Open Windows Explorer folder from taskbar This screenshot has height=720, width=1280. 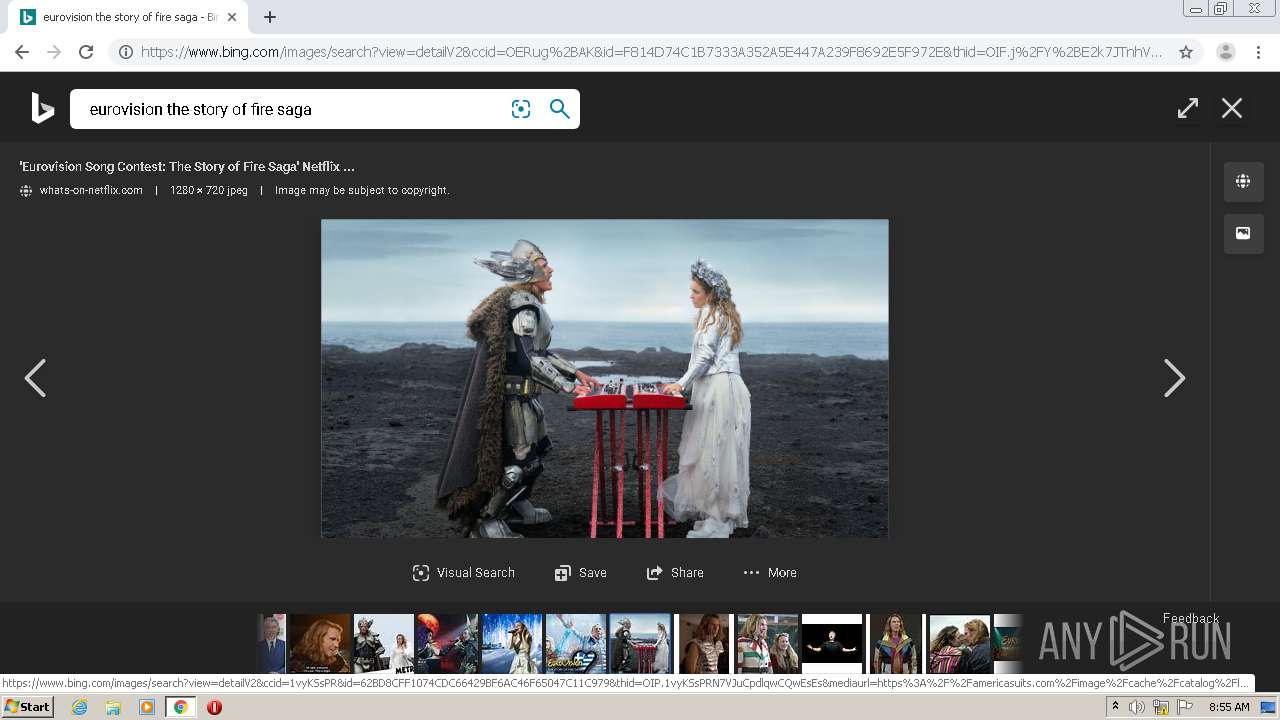(x=113, y=707)
